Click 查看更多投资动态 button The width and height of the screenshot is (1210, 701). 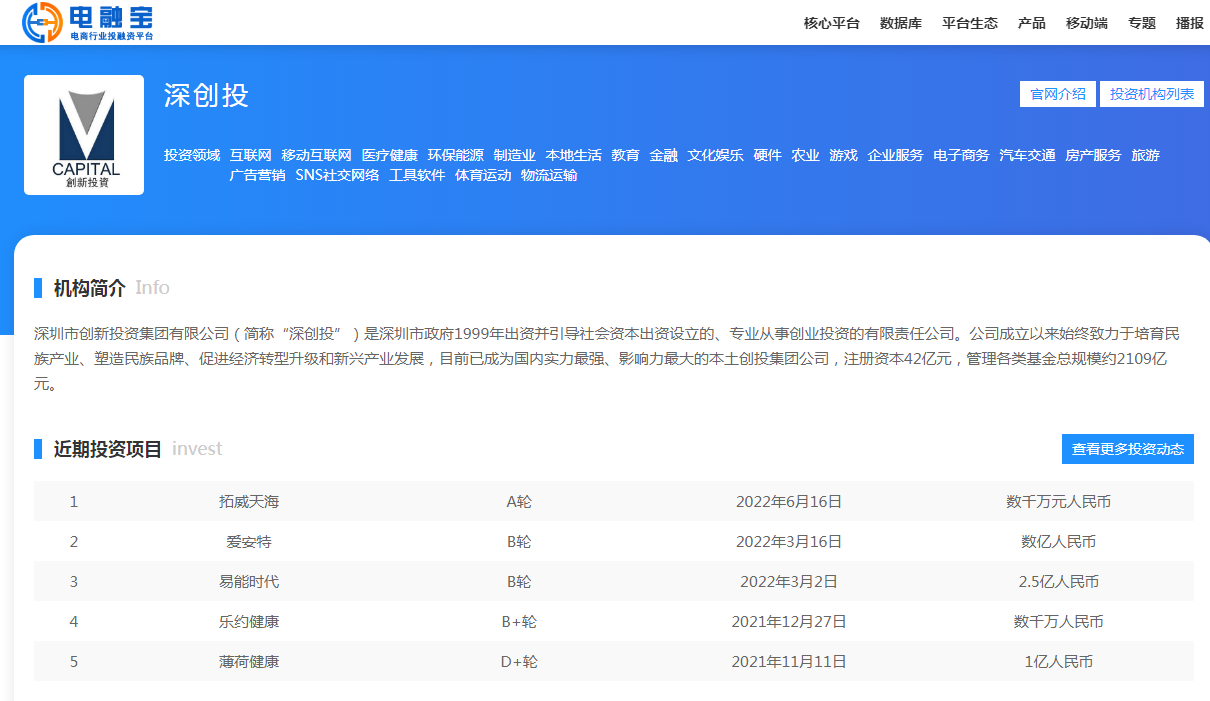coord(1128,449)
